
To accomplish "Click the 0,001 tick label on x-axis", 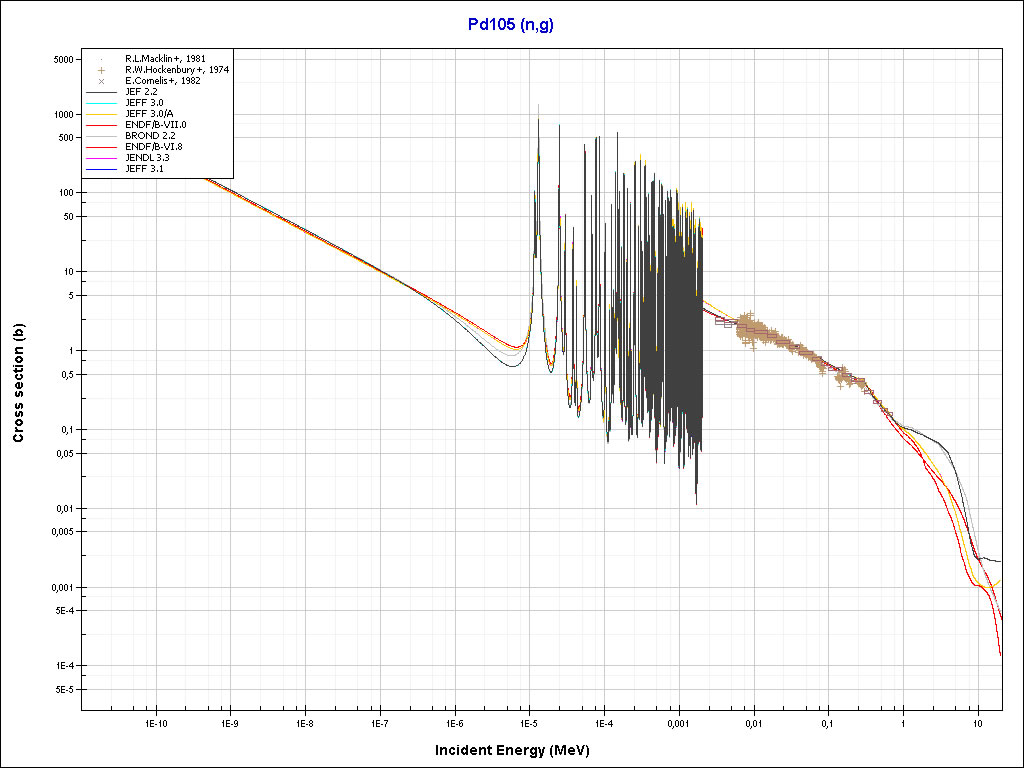I will [x=678, y=722].
